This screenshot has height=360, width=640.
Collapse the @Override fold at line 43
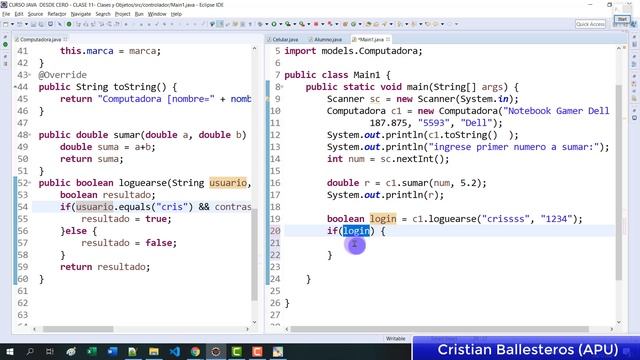[30, 75]
